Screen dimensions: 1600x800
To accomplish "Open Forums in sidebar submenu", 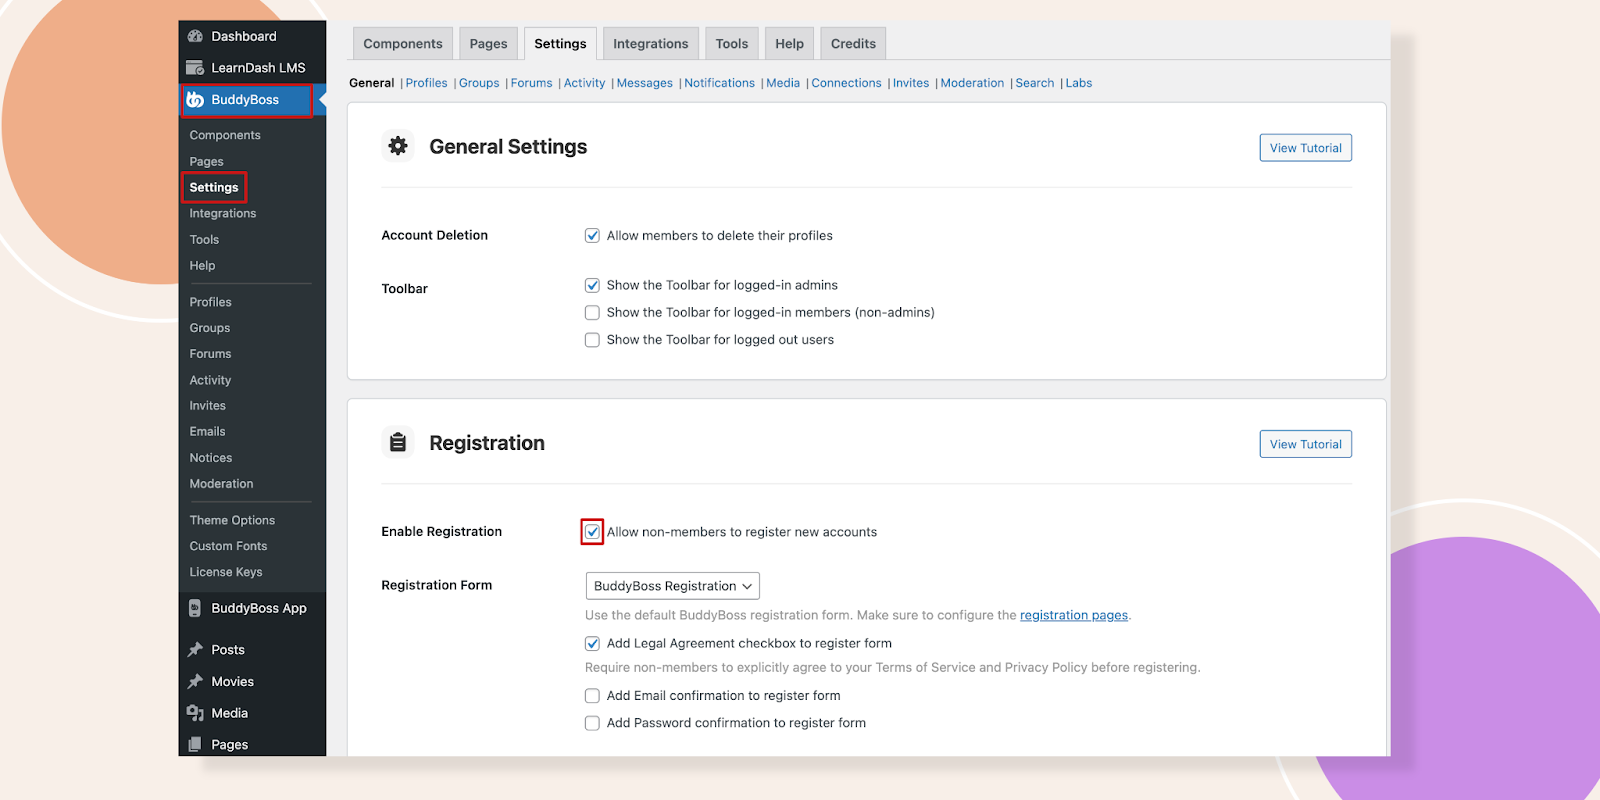I will tap(210, 354).
